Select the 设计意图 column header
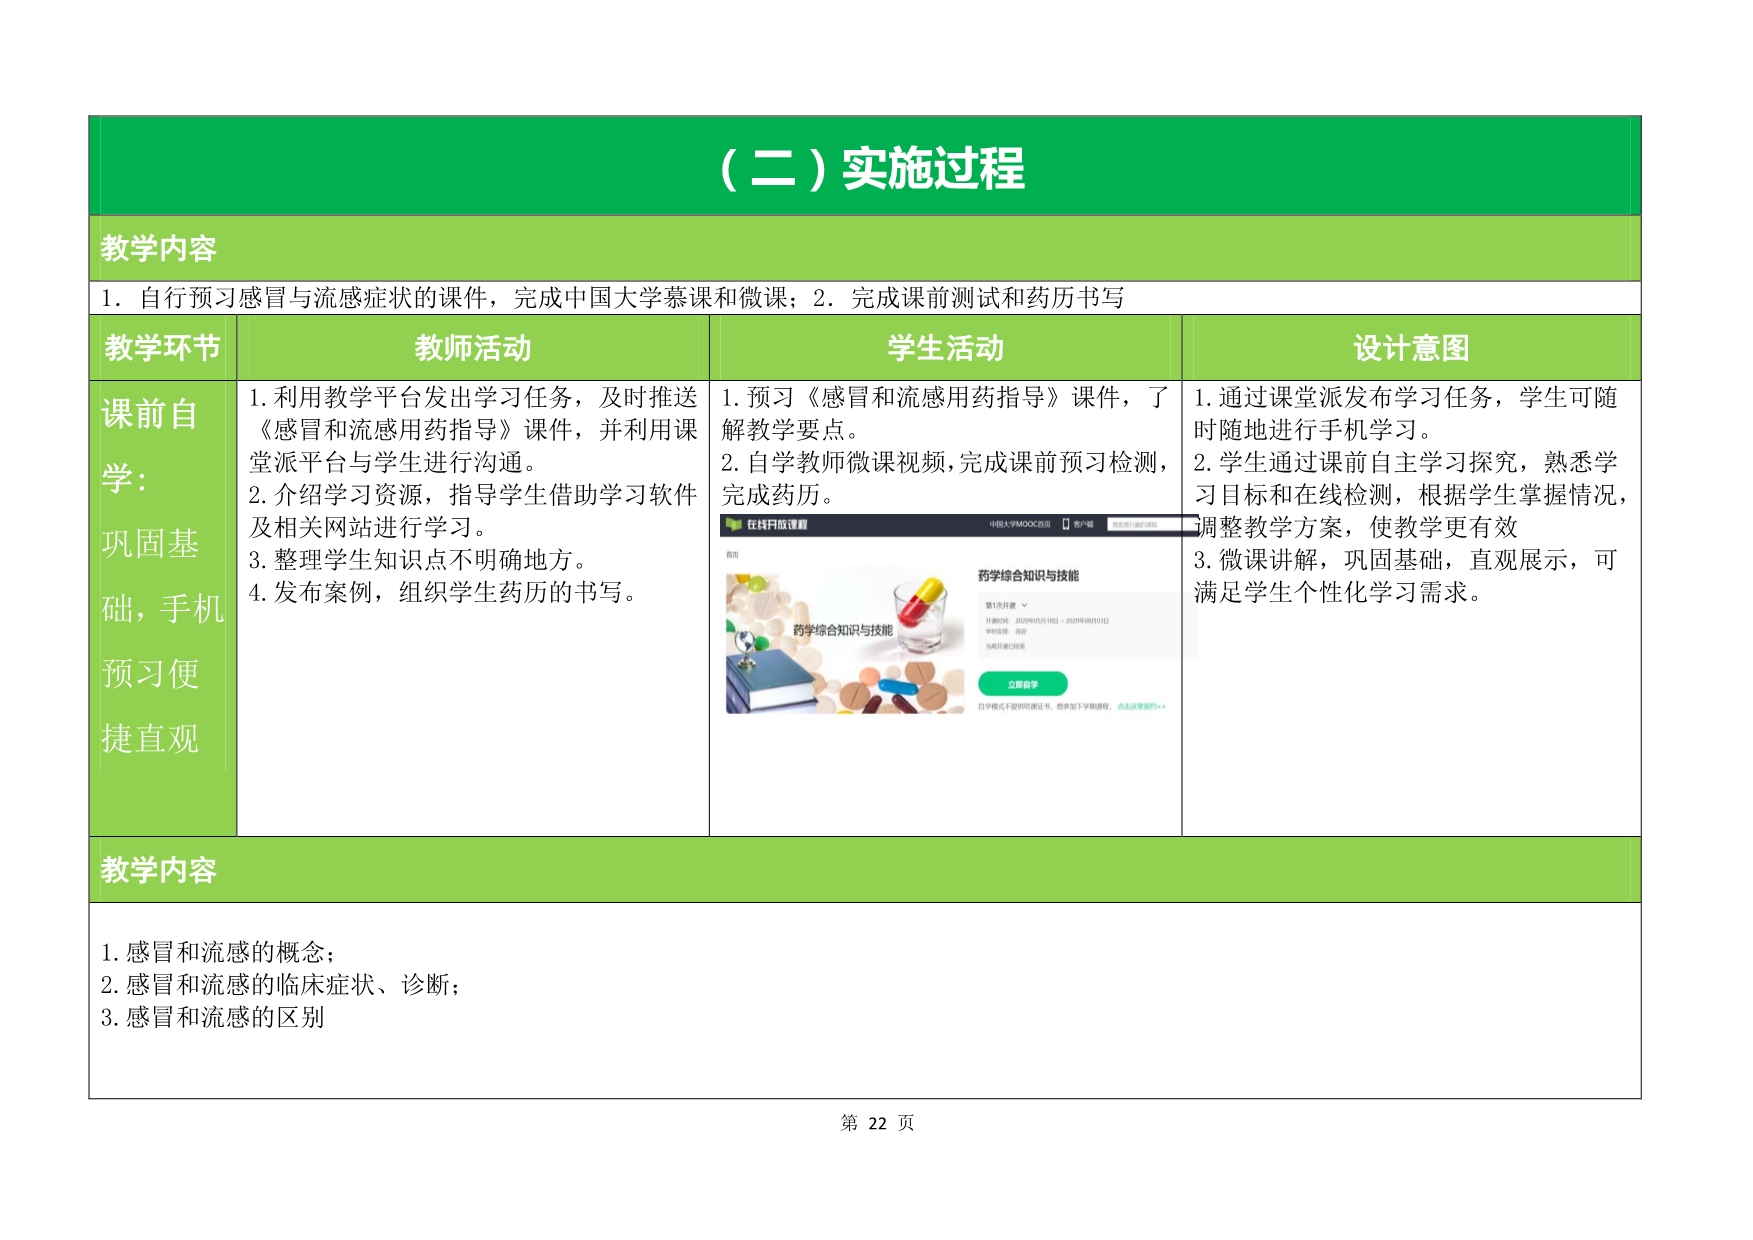The height and width of the screenshot is (1240, 1753). pos(1410,348)
